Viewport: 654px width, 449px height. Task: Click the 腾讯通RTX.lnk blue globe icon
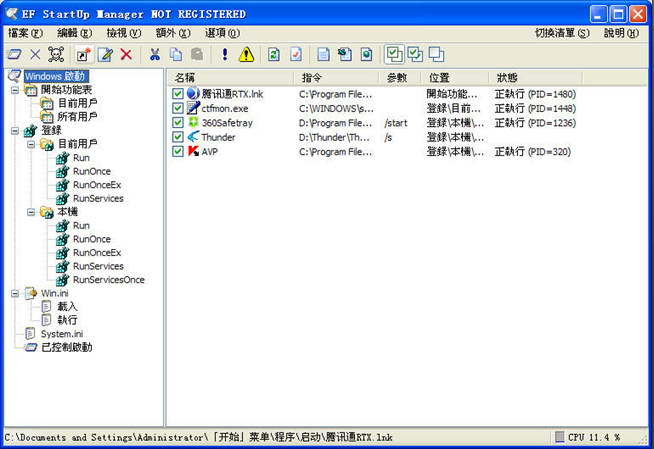point(193,93)
